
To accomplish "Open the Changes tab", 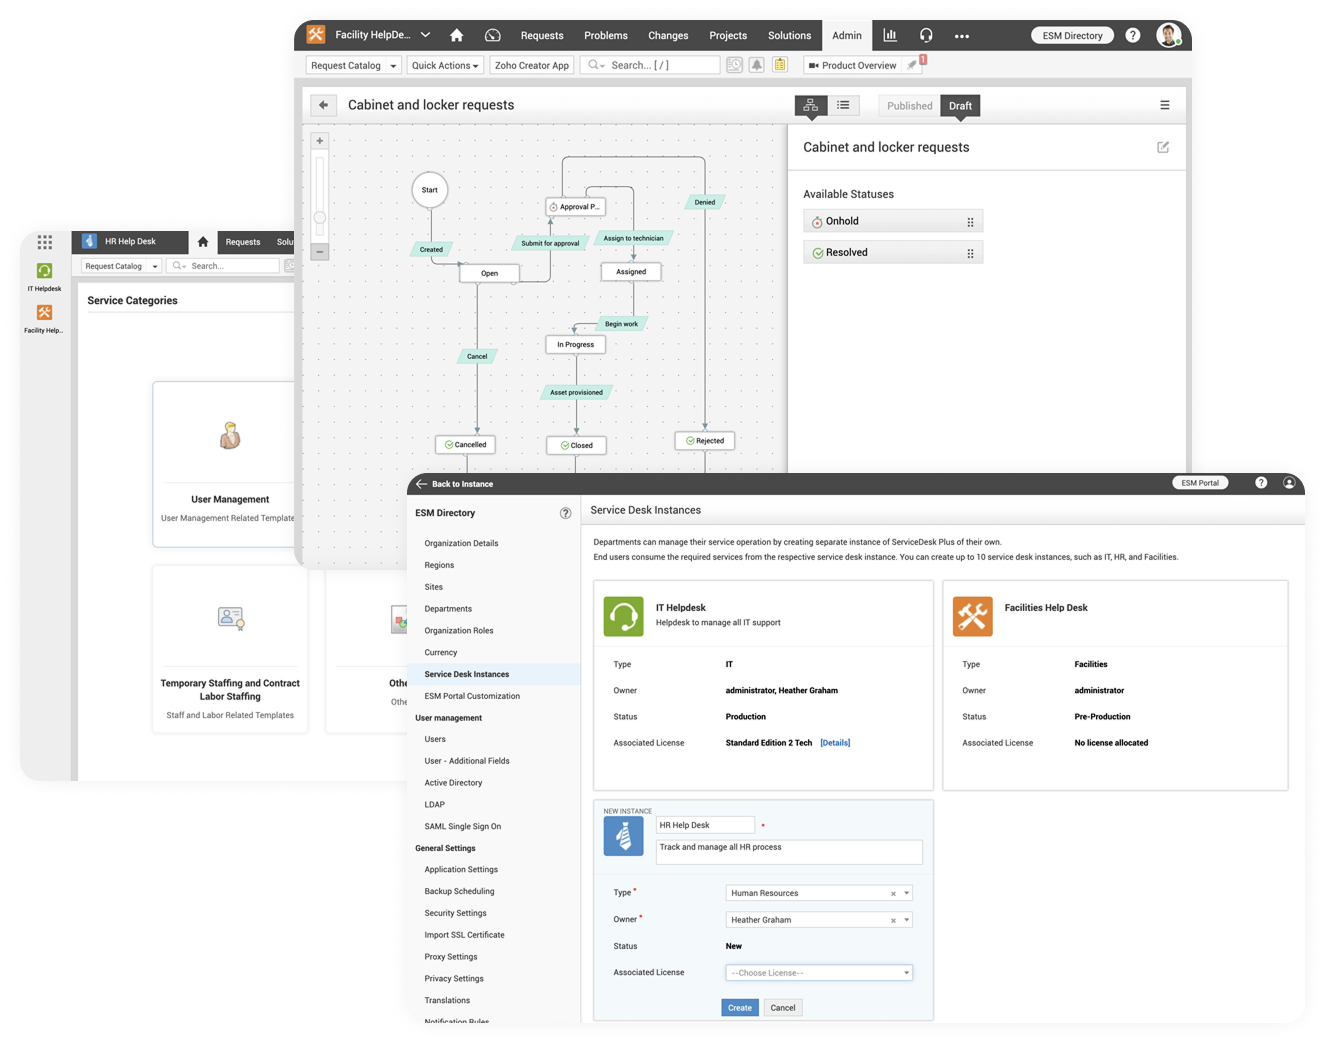I will pyautogui.click(x=667, y=35).
